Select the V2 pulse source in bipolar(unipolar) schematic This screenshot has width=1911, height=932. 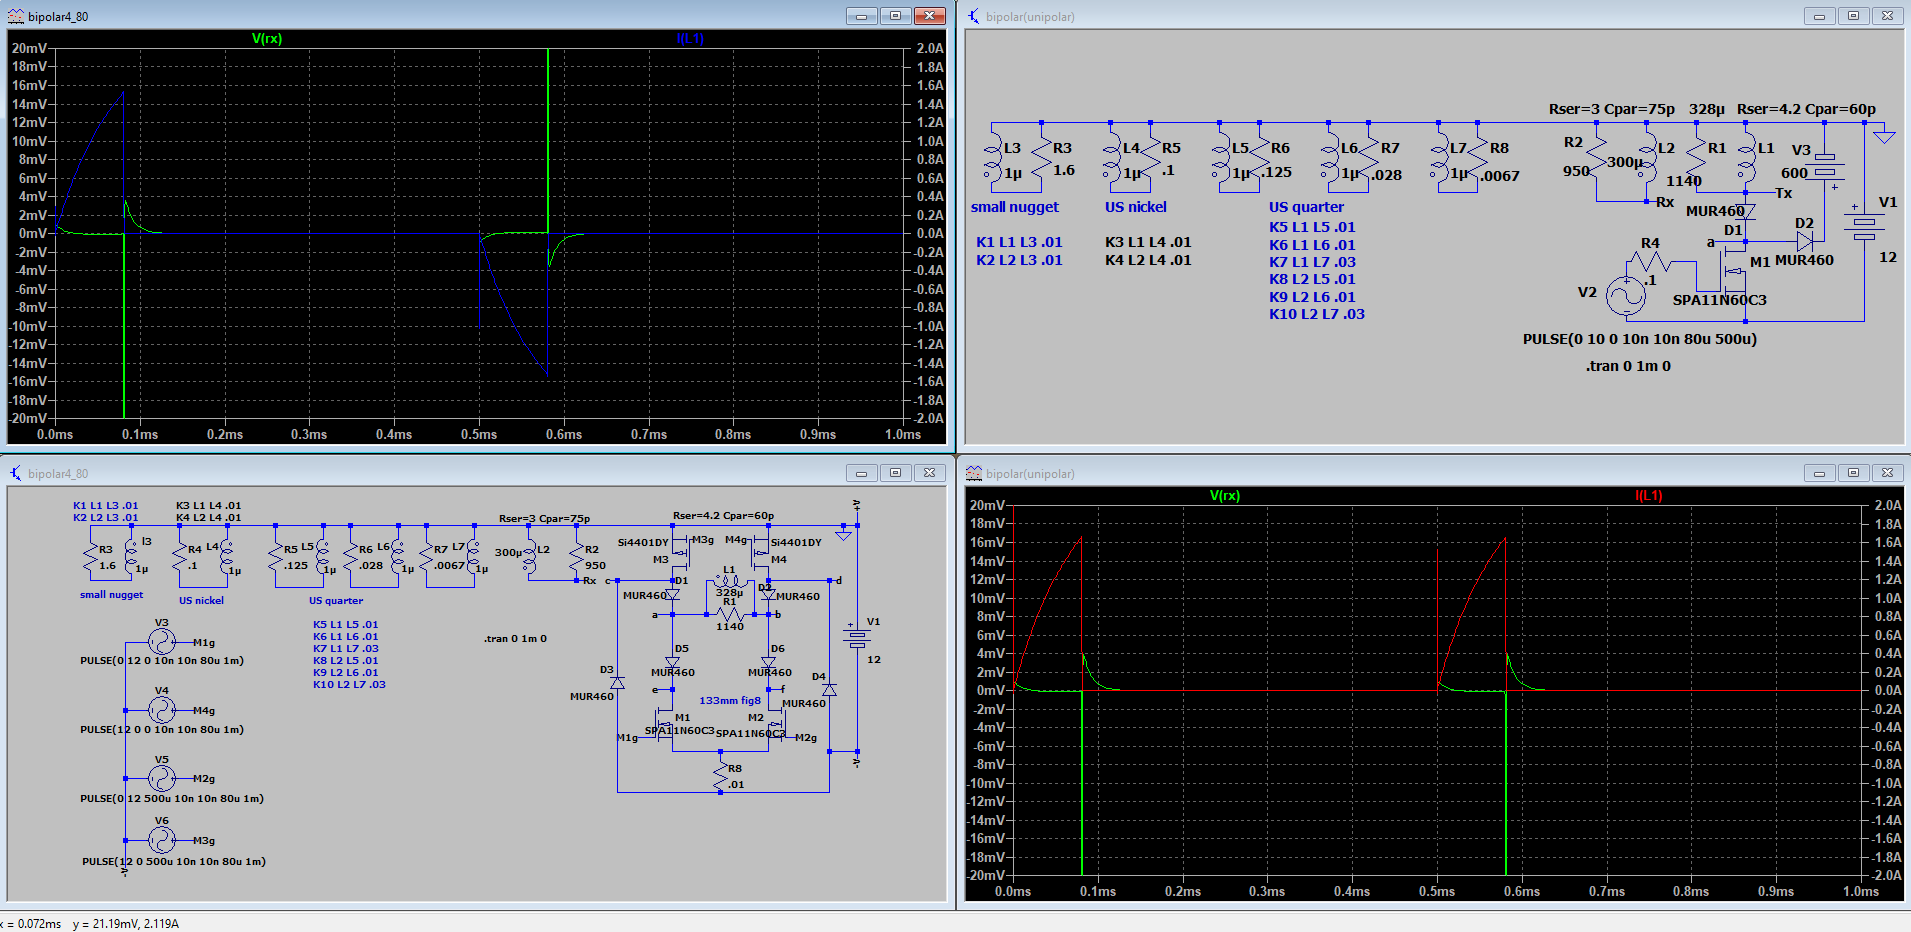pyautogui.click(x=1625, y=294)
